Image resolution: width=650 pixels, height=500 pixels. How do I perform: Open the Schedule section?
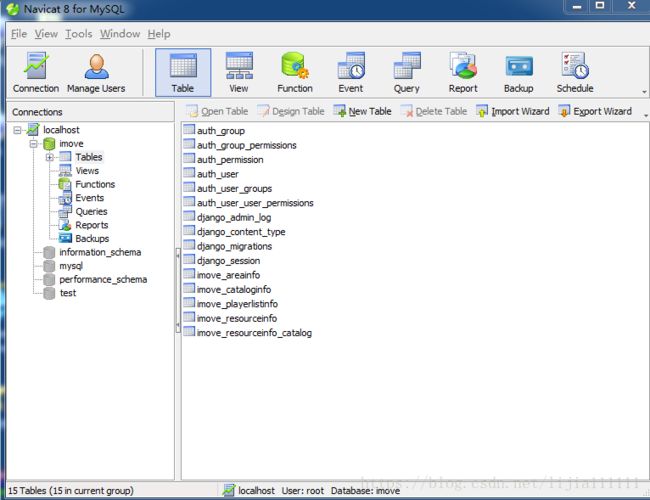[x=575, y=73]
